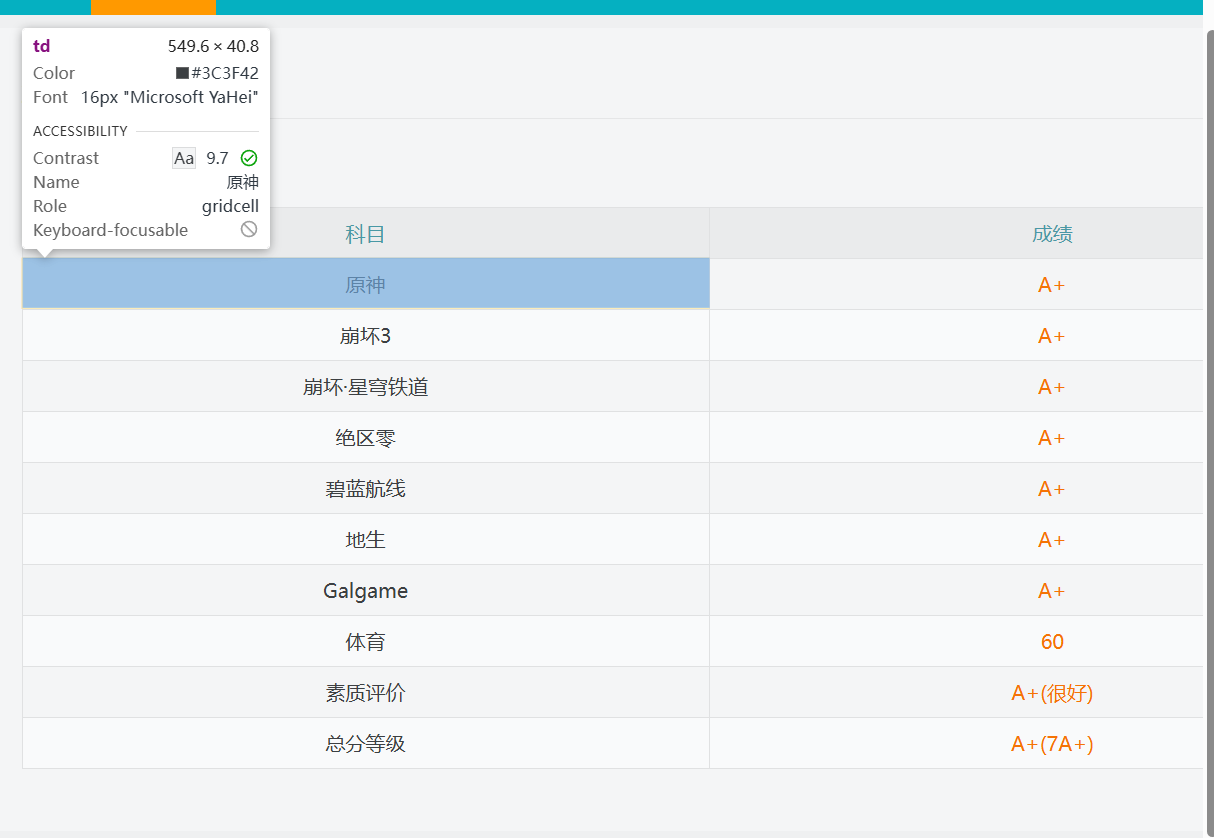Click the A+(很好) evaluation value
Viewport: 1214px width, 838px height.
point(1052,692)
